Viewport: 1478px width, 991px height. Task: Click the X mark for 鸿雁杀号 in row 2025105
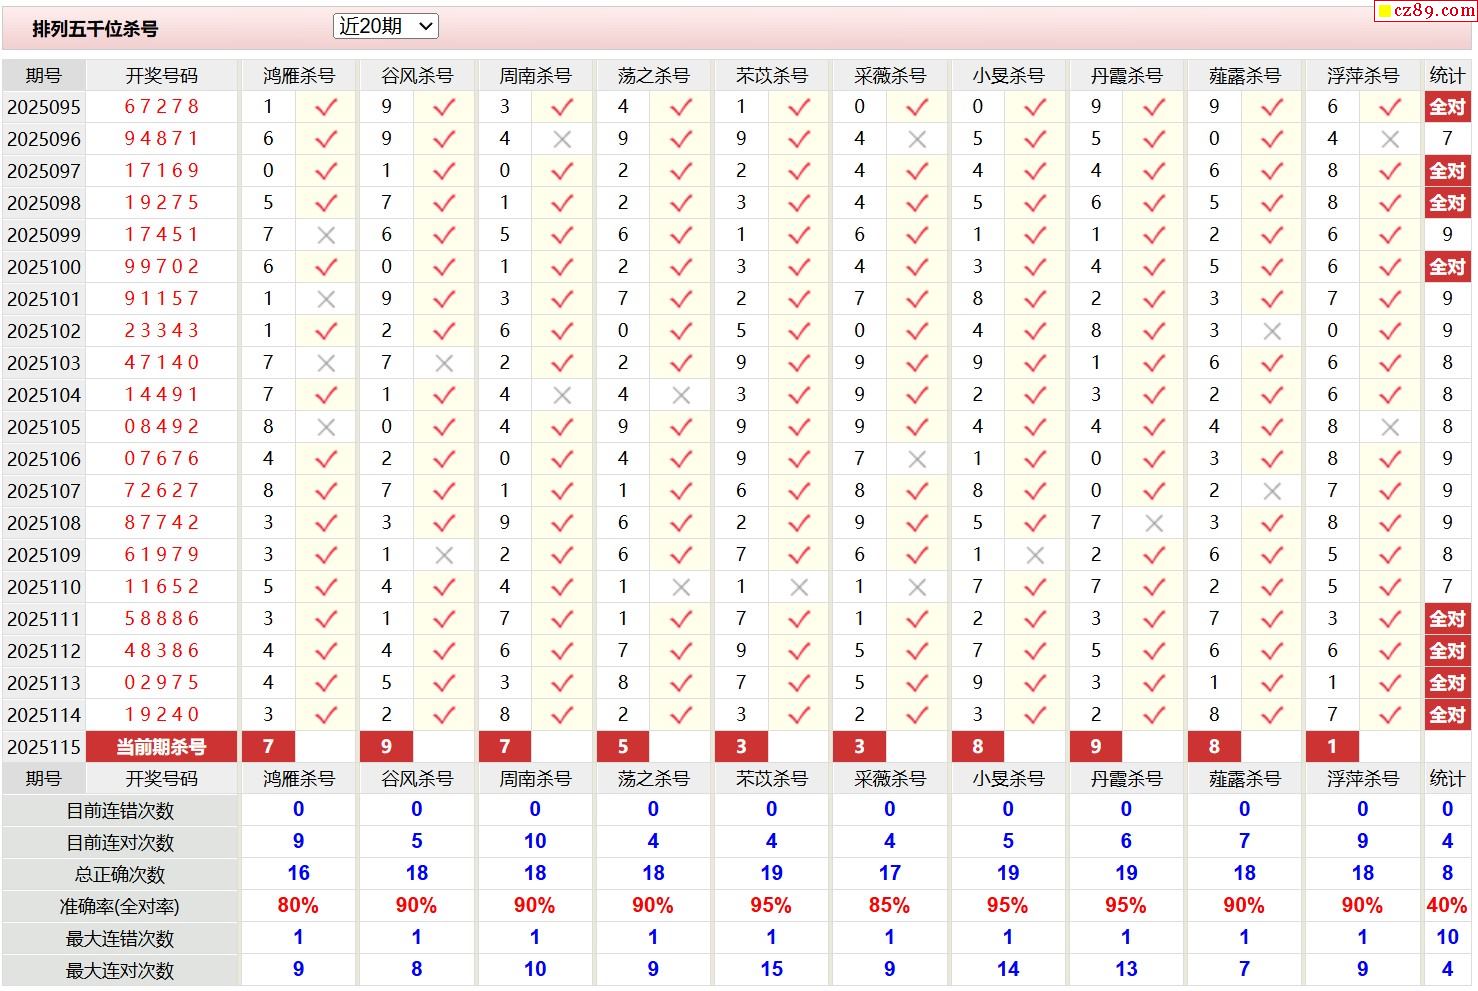(326, 427)
